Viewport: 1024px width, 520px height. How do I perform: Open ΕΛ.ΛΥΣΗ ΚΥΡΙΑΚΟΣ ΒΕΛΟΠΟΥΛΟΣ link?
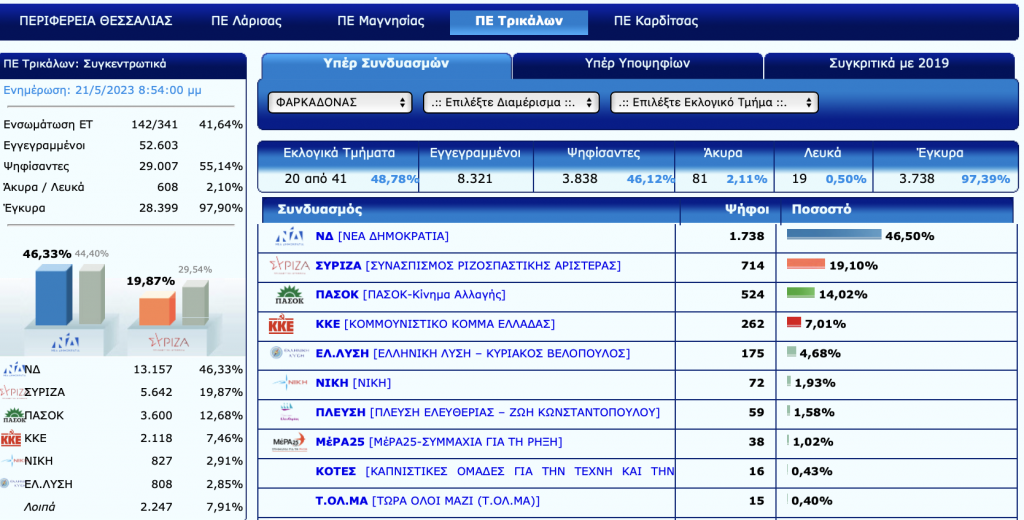[473, 353]
